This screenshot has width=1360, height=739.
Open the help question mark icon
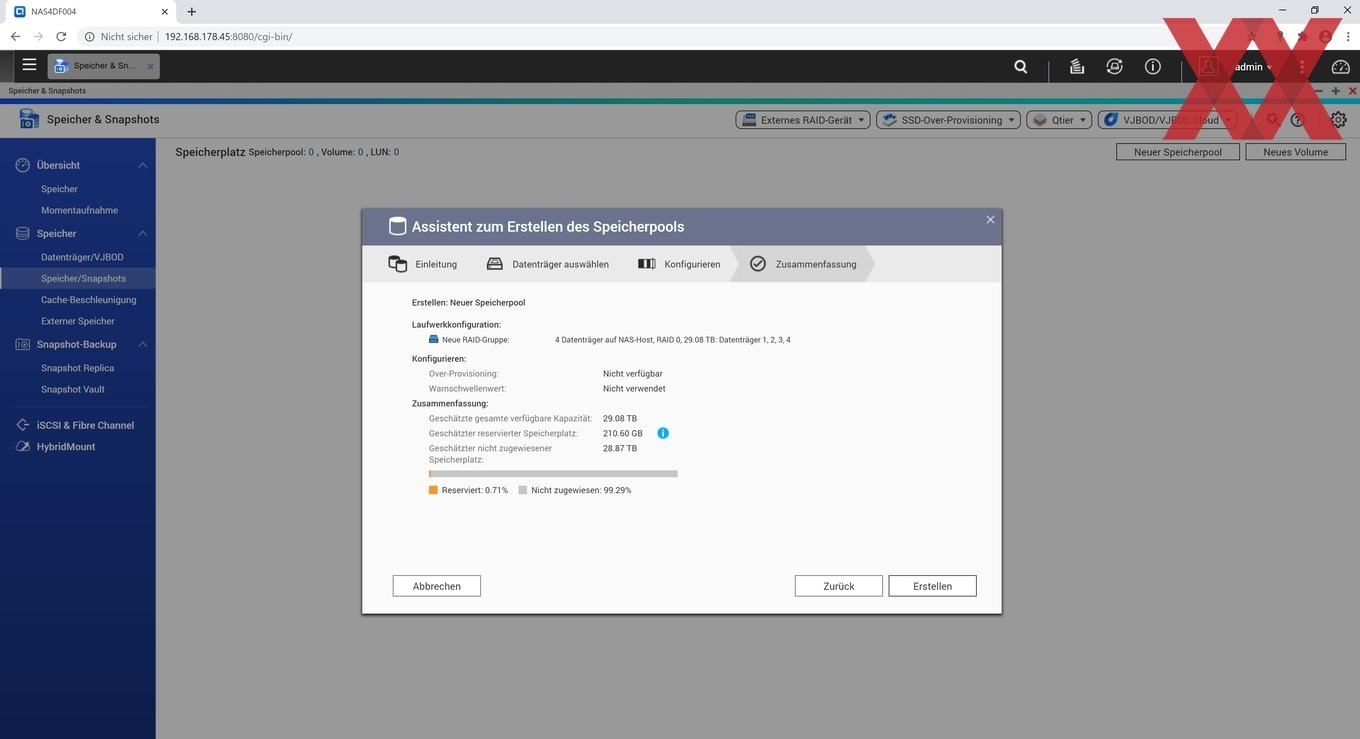1298,120
